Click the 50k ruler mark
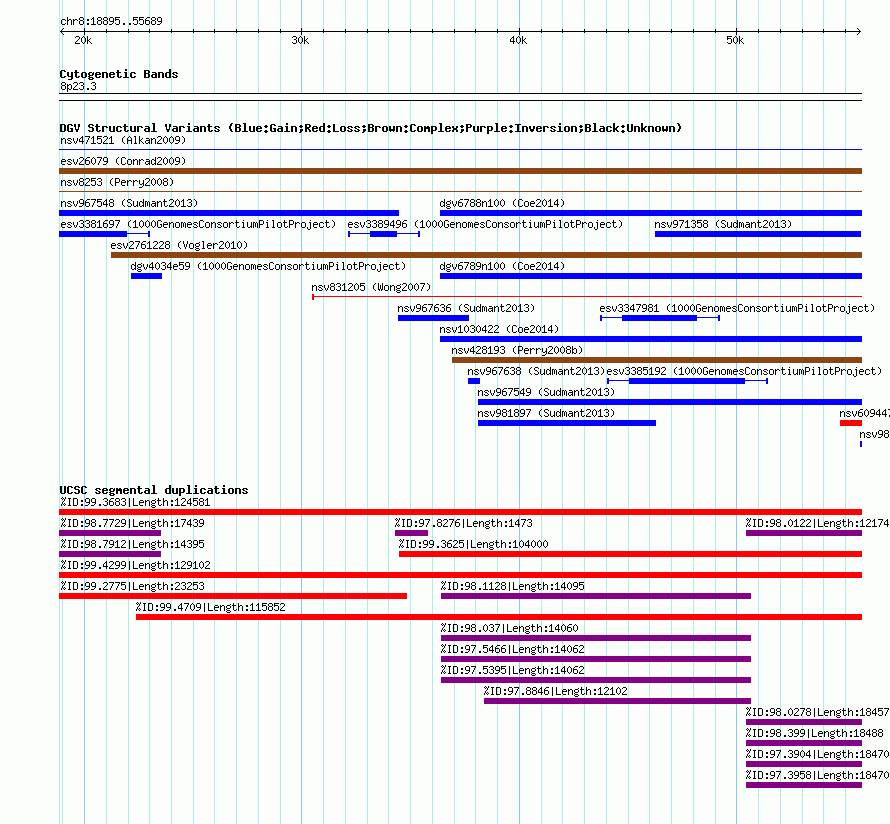Image resolution: width=890 pixels, height=824 pixels. click(735, 40)
